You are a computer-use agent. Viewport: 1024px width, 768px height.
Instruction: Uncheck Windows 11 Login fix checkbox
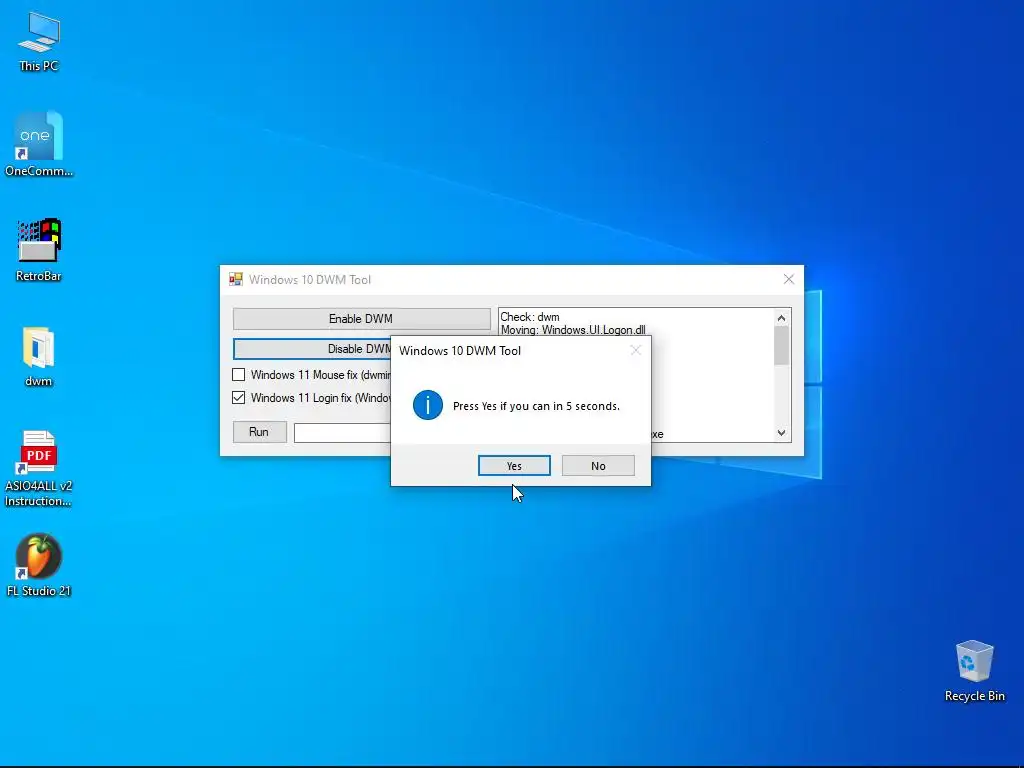[238, 398]
